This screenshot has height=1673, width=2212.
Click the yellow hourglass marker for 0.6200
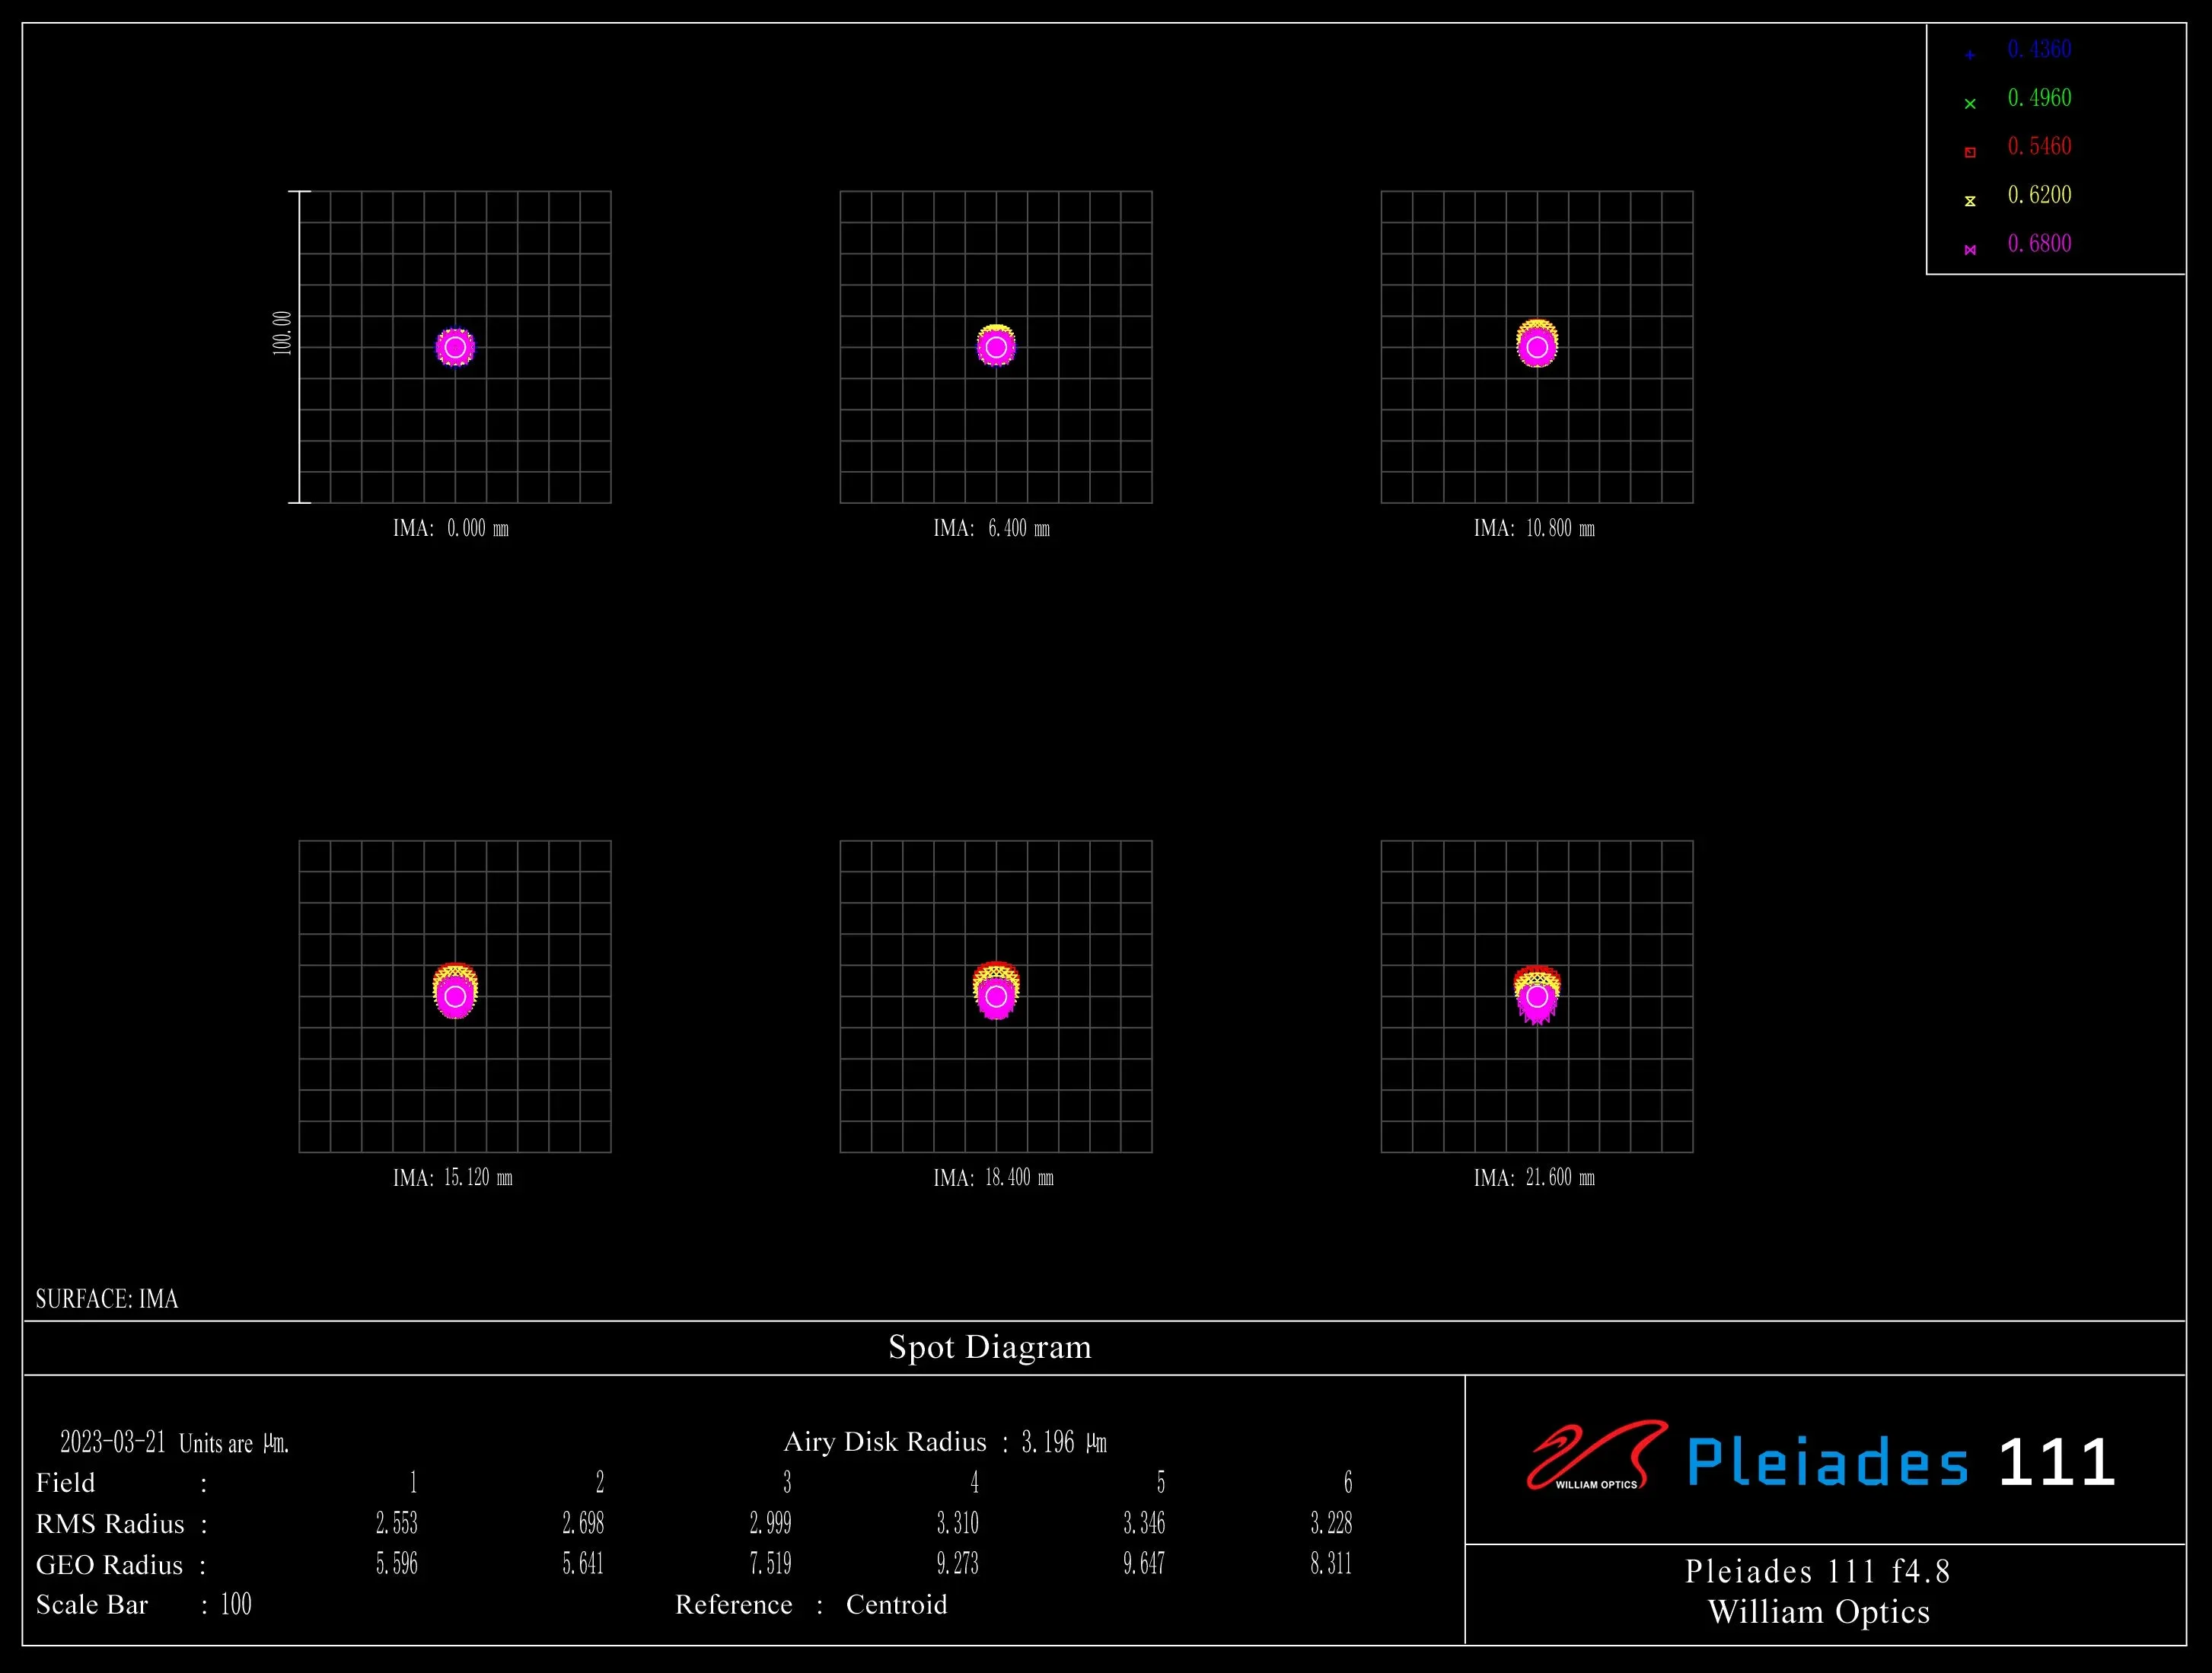coord(1969,201)
